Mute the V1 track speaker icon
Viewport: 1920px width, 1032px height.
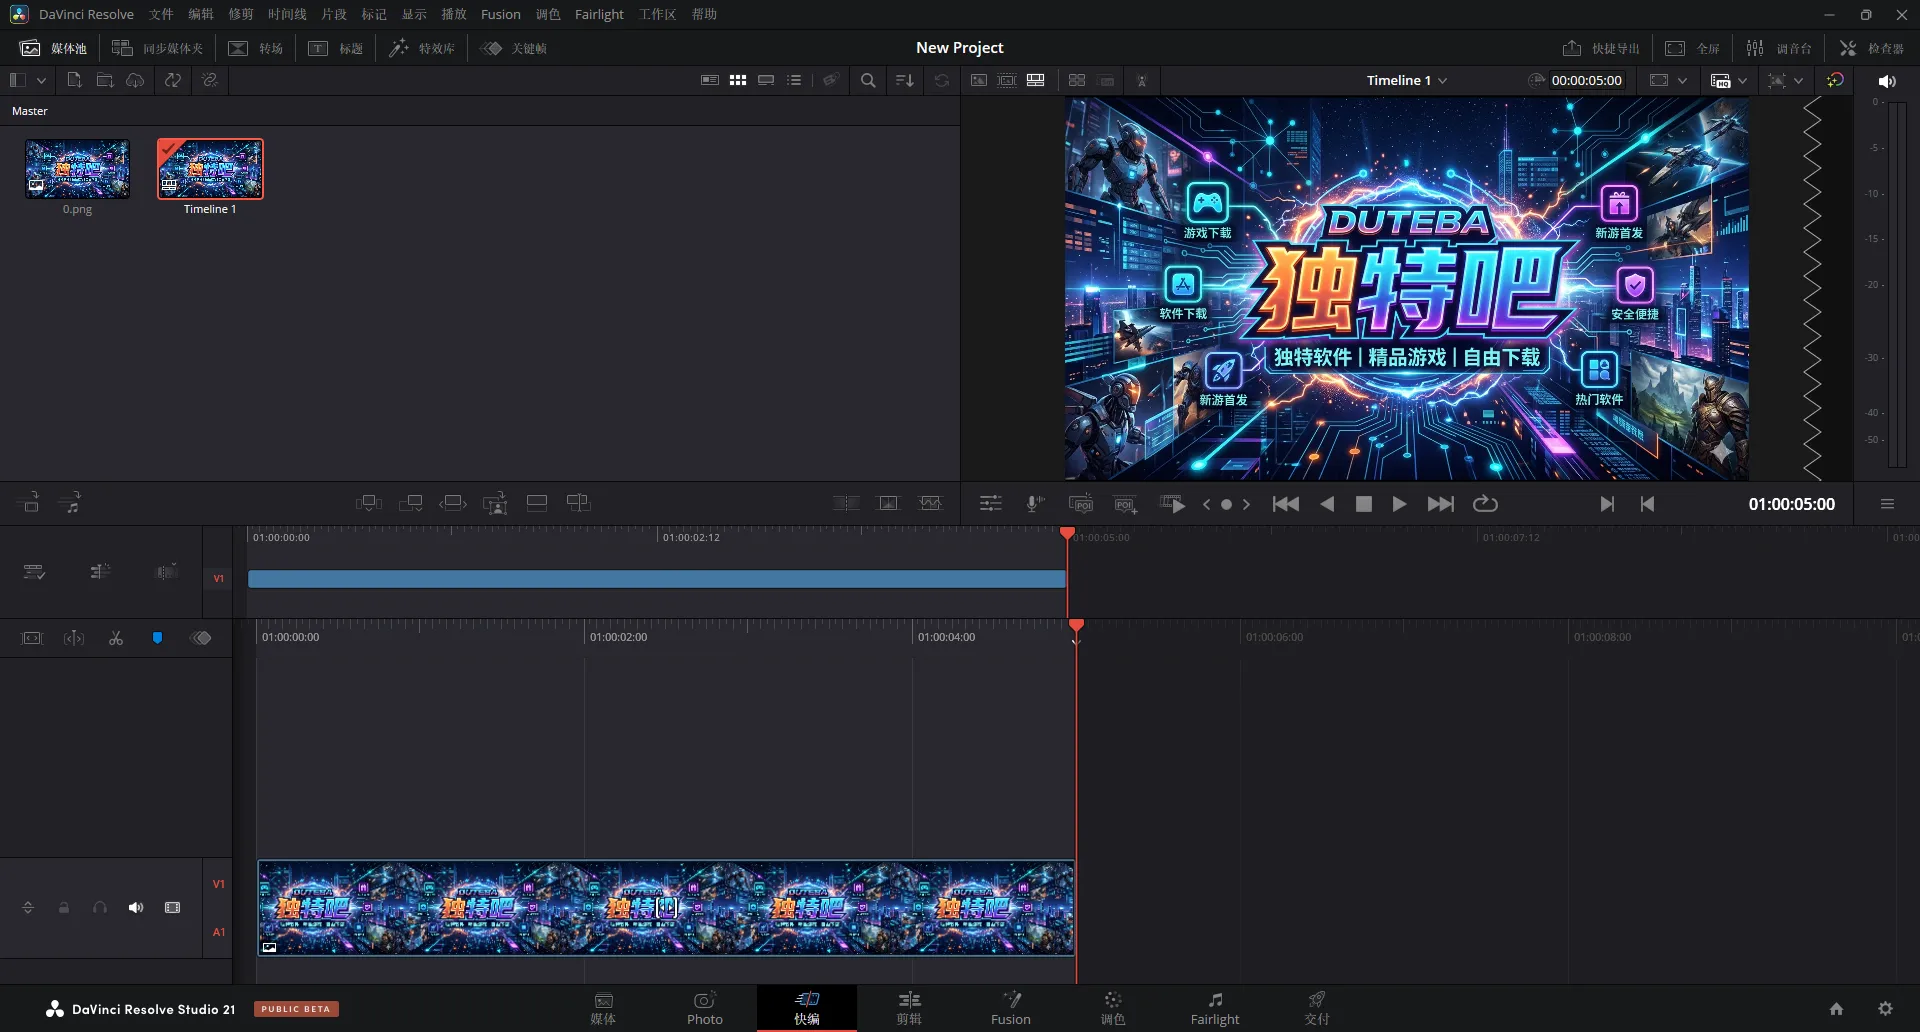coord(136,908)
